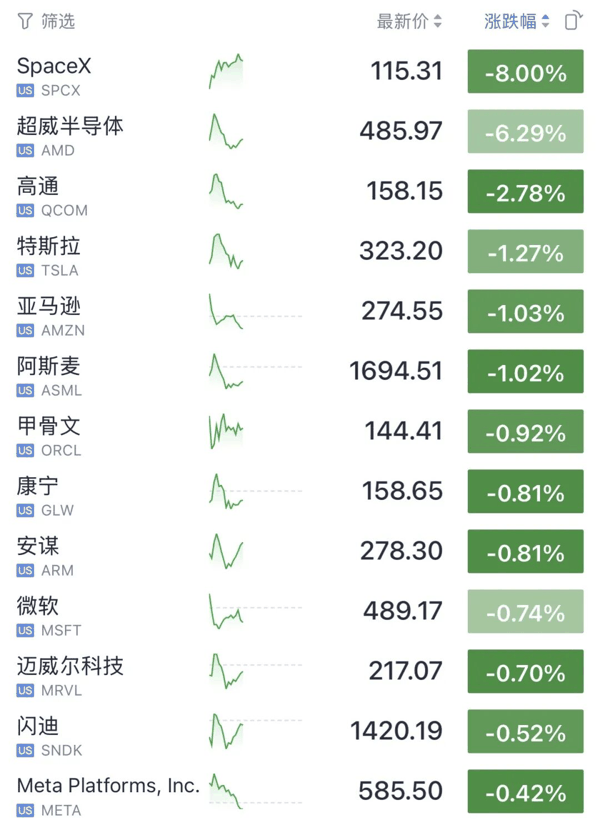Tap 安谋 ARM -0.81% badge
Screen dimensions: 600x825
coord(525,551)
